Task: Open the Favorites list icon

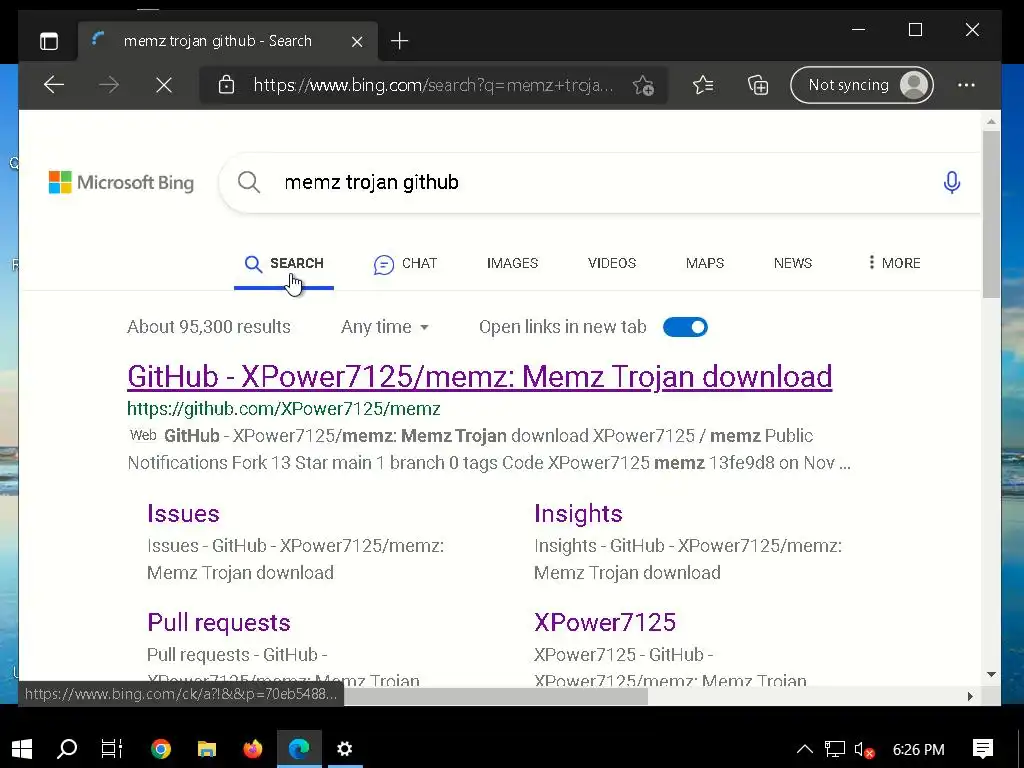Action: pos(703,85)
